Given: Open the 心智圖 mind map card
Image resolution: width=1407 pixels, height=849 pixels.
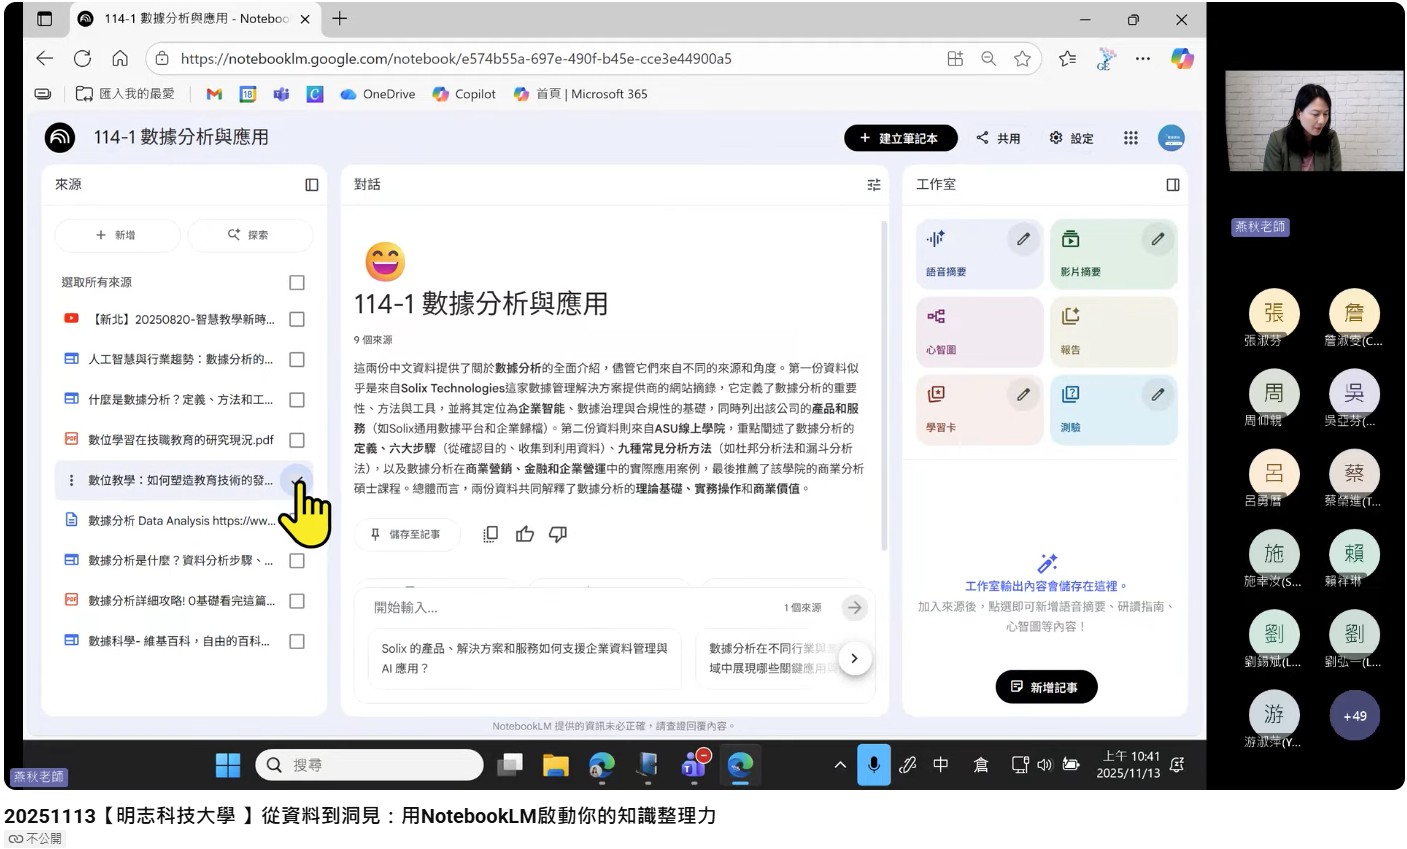Looking at the screenshot, I should click(979, 332).
